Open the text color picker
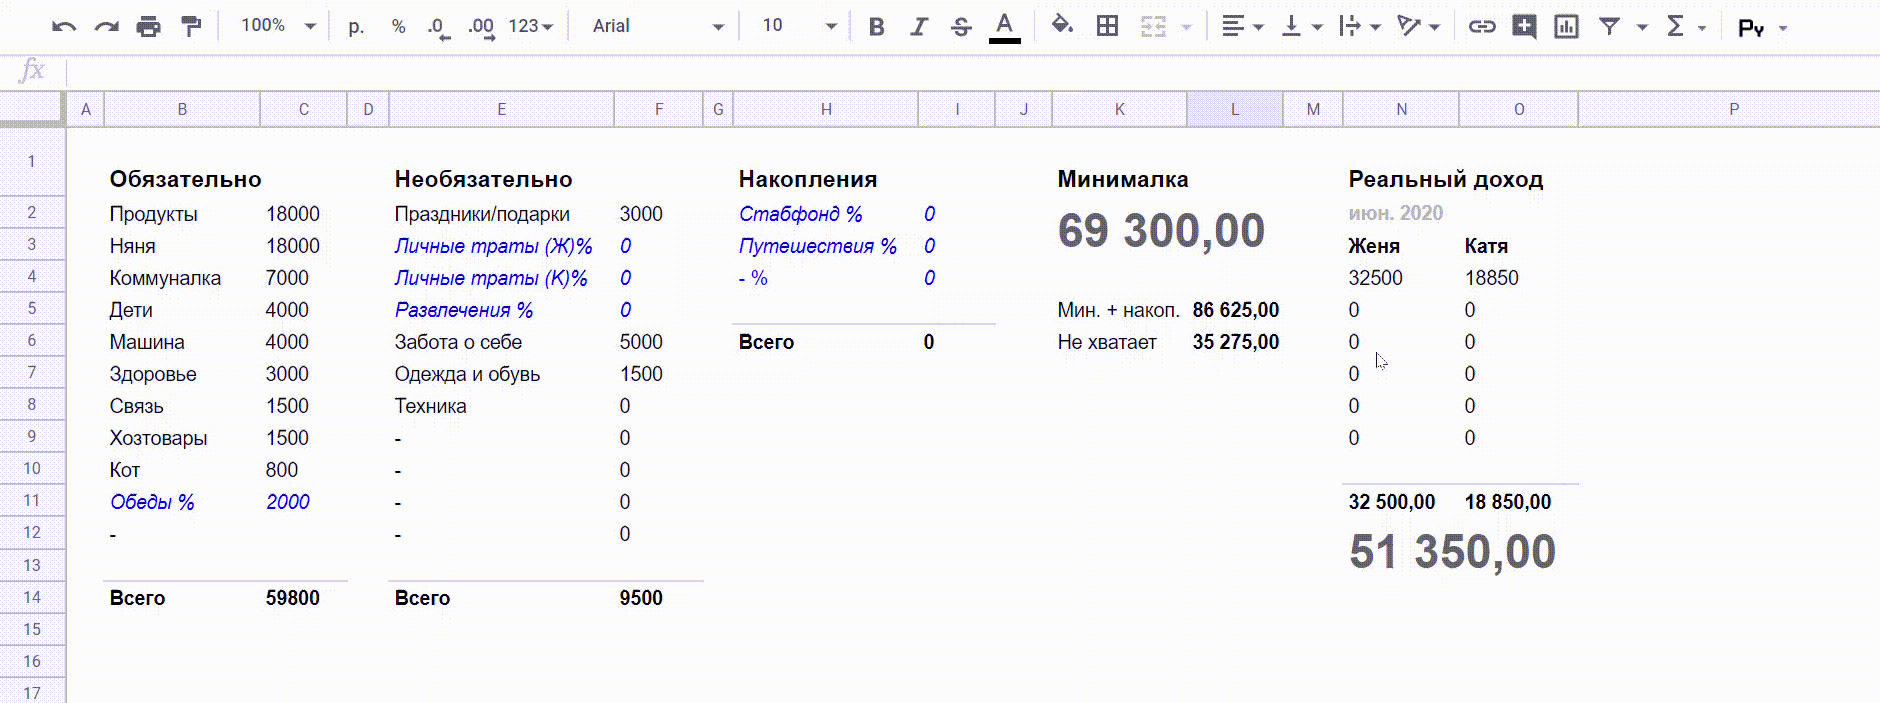 coord(1004,27)
